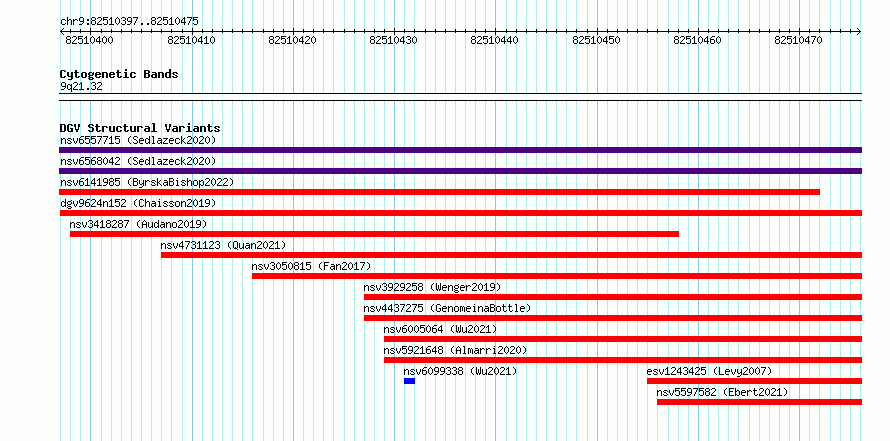Click nsv6099338 (Wu2021) variant label

tap(460, 371)
